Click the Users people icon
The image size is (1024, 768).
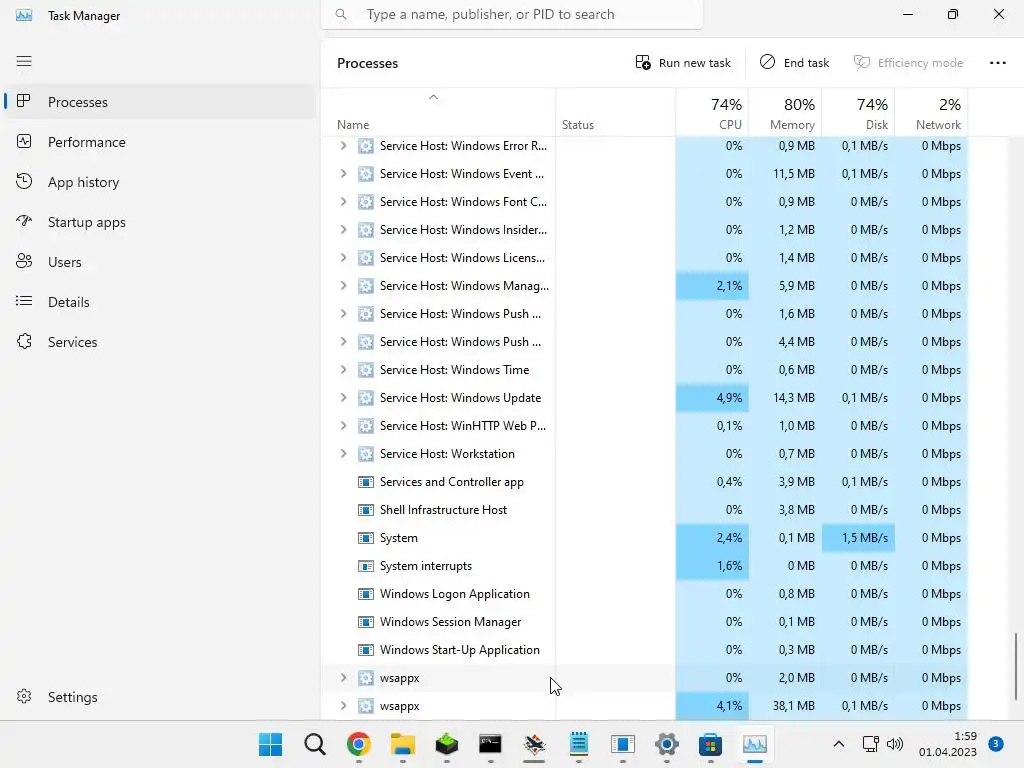tap(24, 261)
